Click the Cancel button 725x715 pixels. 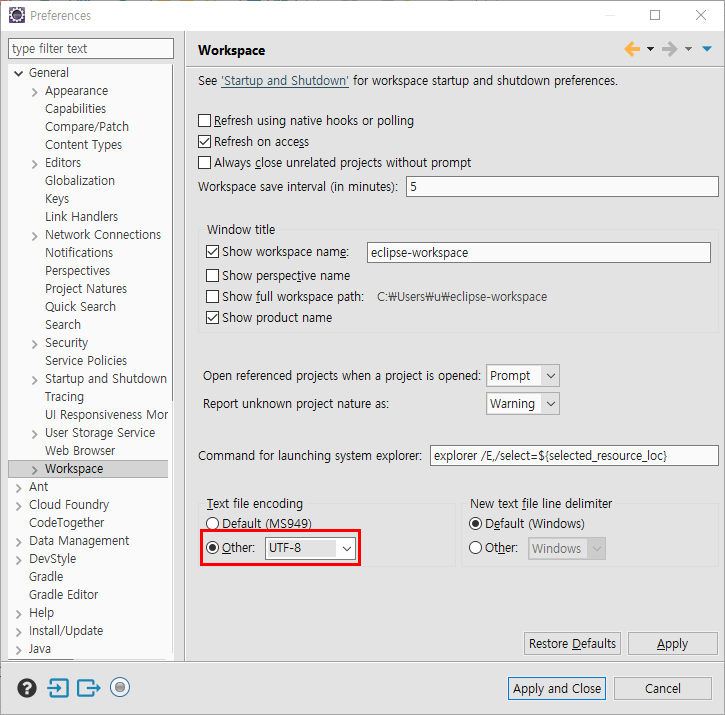point(663,689)
